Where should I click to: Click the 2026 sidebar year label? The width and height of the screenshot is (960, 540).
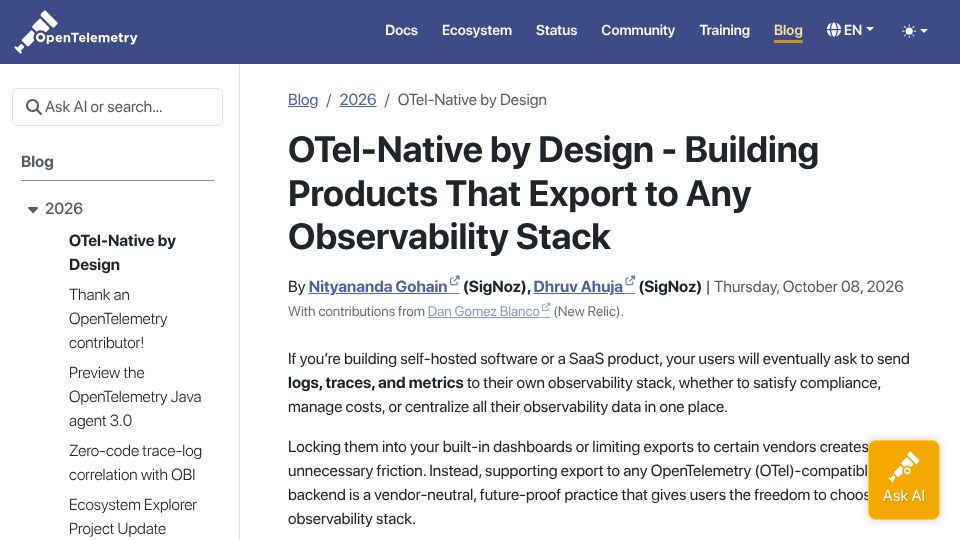[64, 209]
